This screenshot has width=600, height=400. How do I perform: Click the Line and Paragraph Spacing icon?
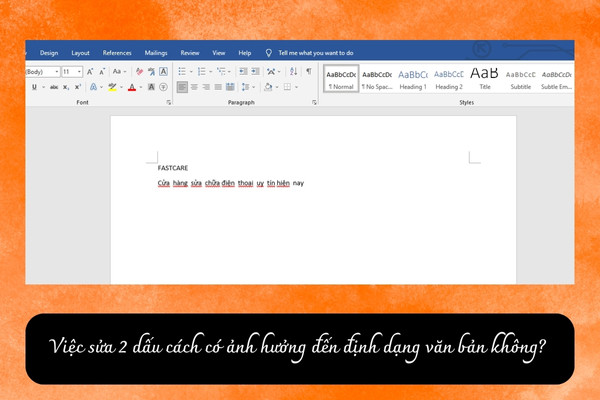[246, 87]
